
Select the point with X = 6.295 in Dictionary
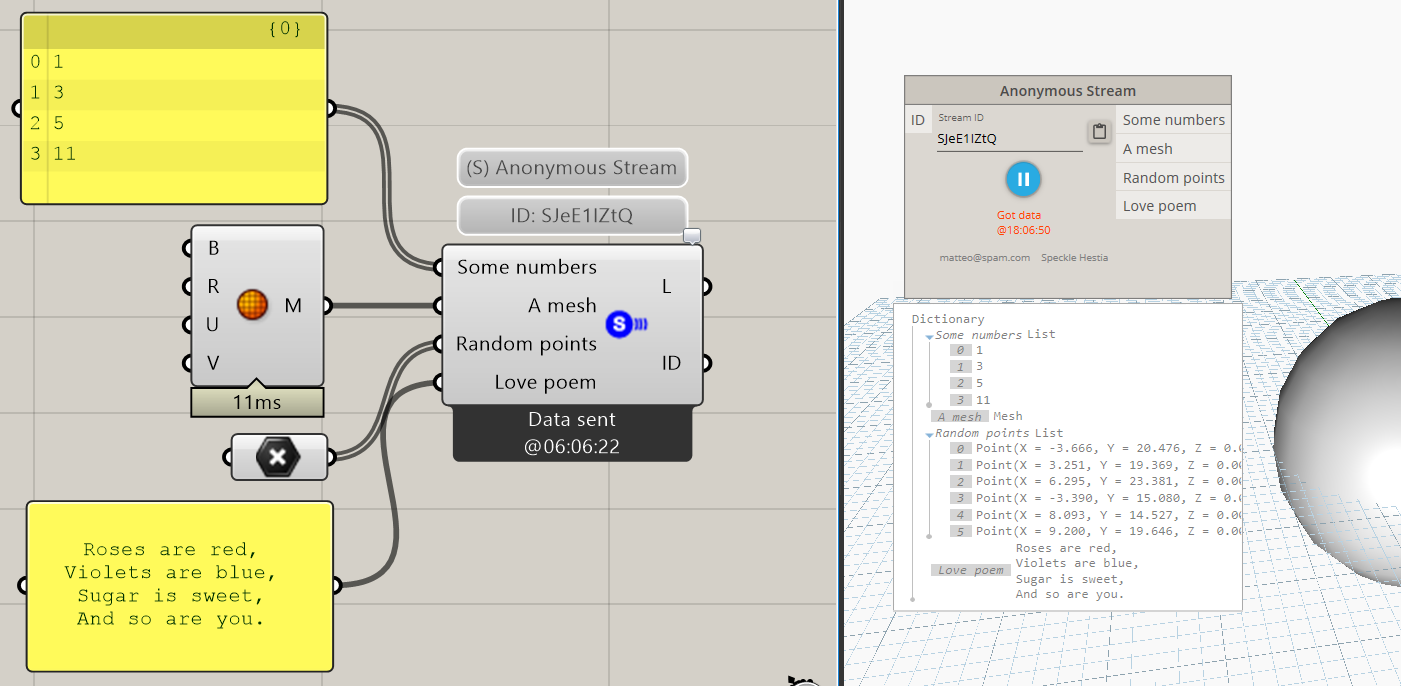(x=1095, y=481)
